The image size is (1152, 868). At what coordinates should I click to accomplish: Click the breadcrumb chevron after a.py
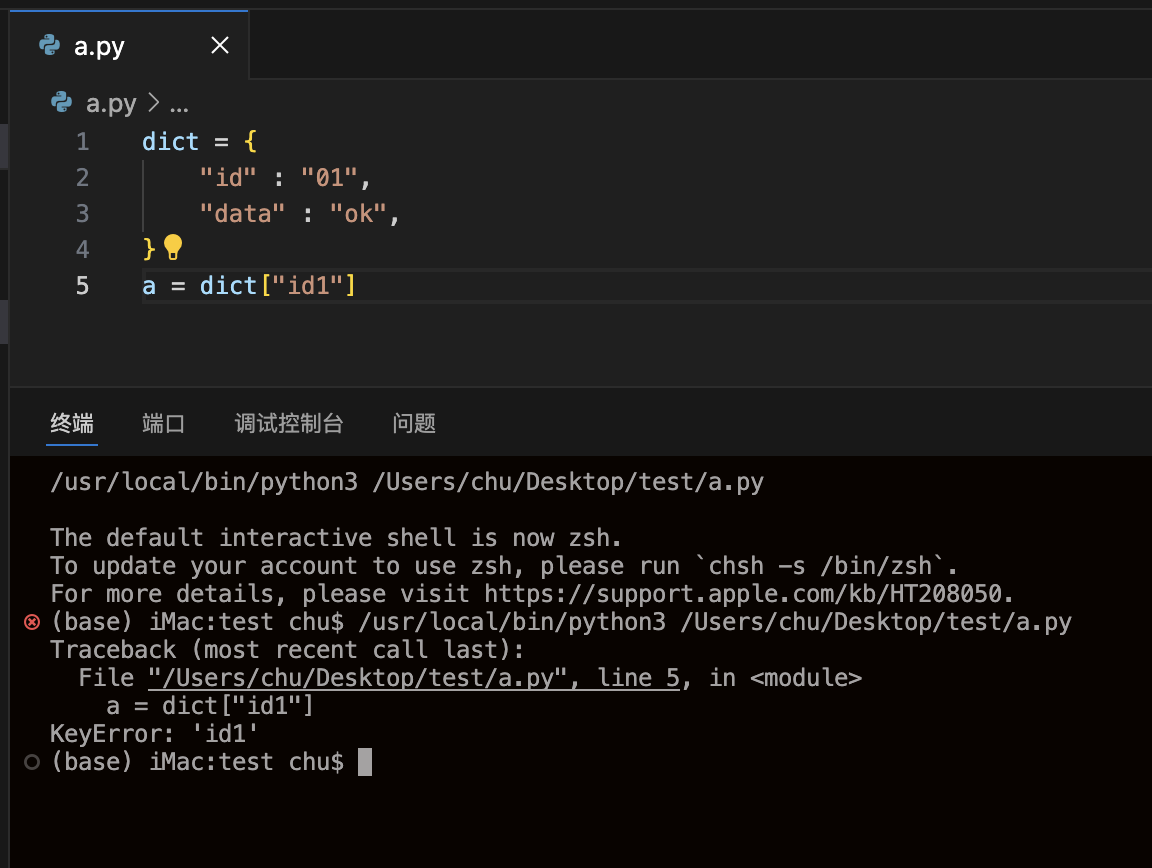(x=154, y=103)
